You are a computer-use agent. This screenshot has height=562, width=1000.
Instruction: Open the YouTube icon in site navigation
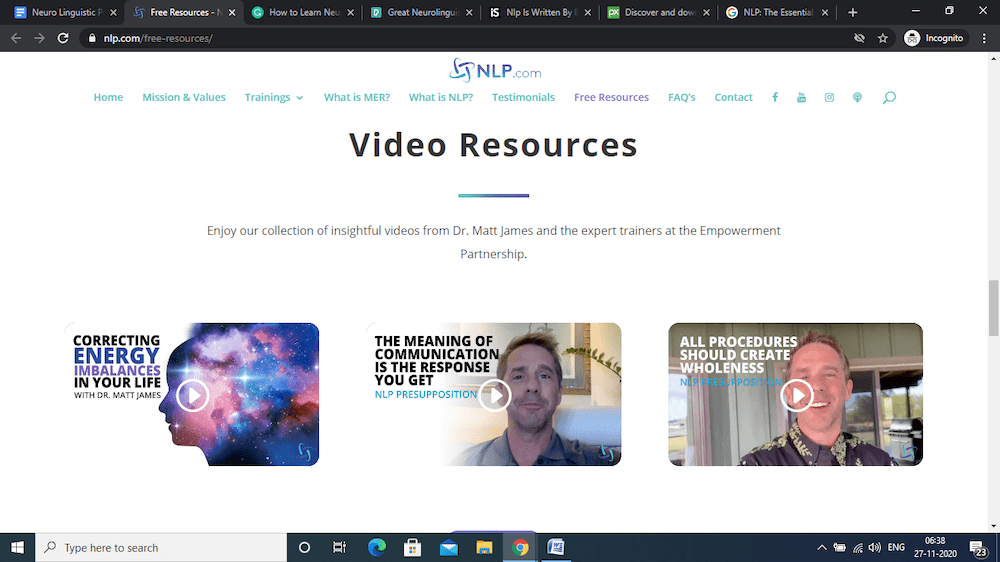(x=802, y=97)
